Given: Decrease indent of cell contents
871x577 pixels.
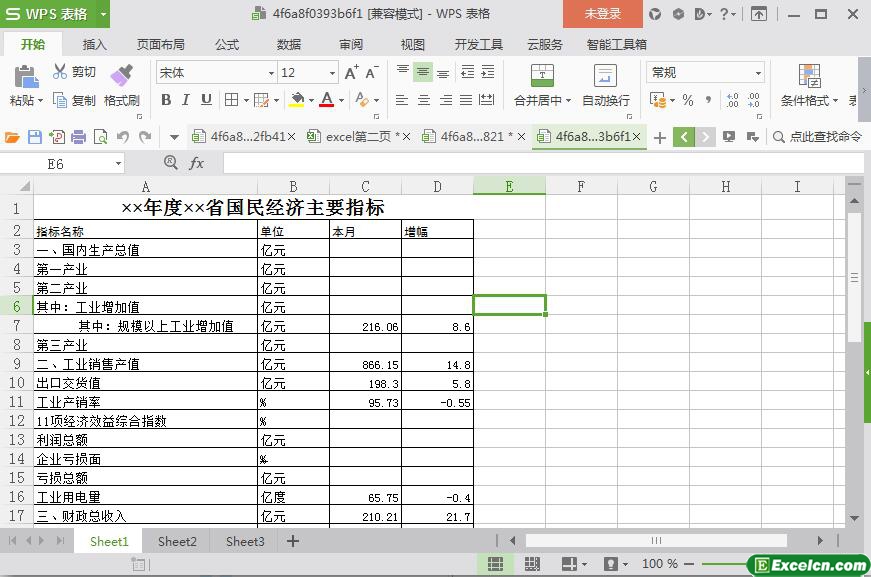Looking at the screenshot, I should tap(468, 72).
